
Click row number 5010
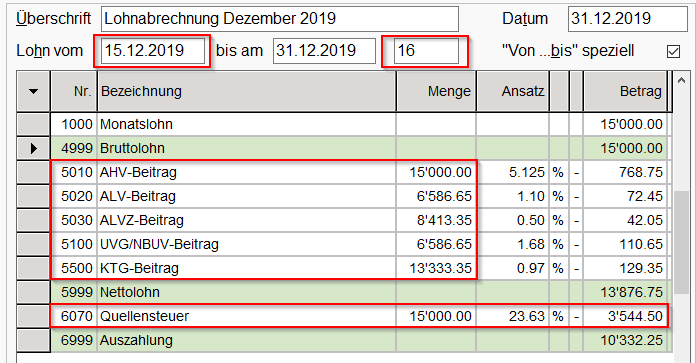coord(77,172)
